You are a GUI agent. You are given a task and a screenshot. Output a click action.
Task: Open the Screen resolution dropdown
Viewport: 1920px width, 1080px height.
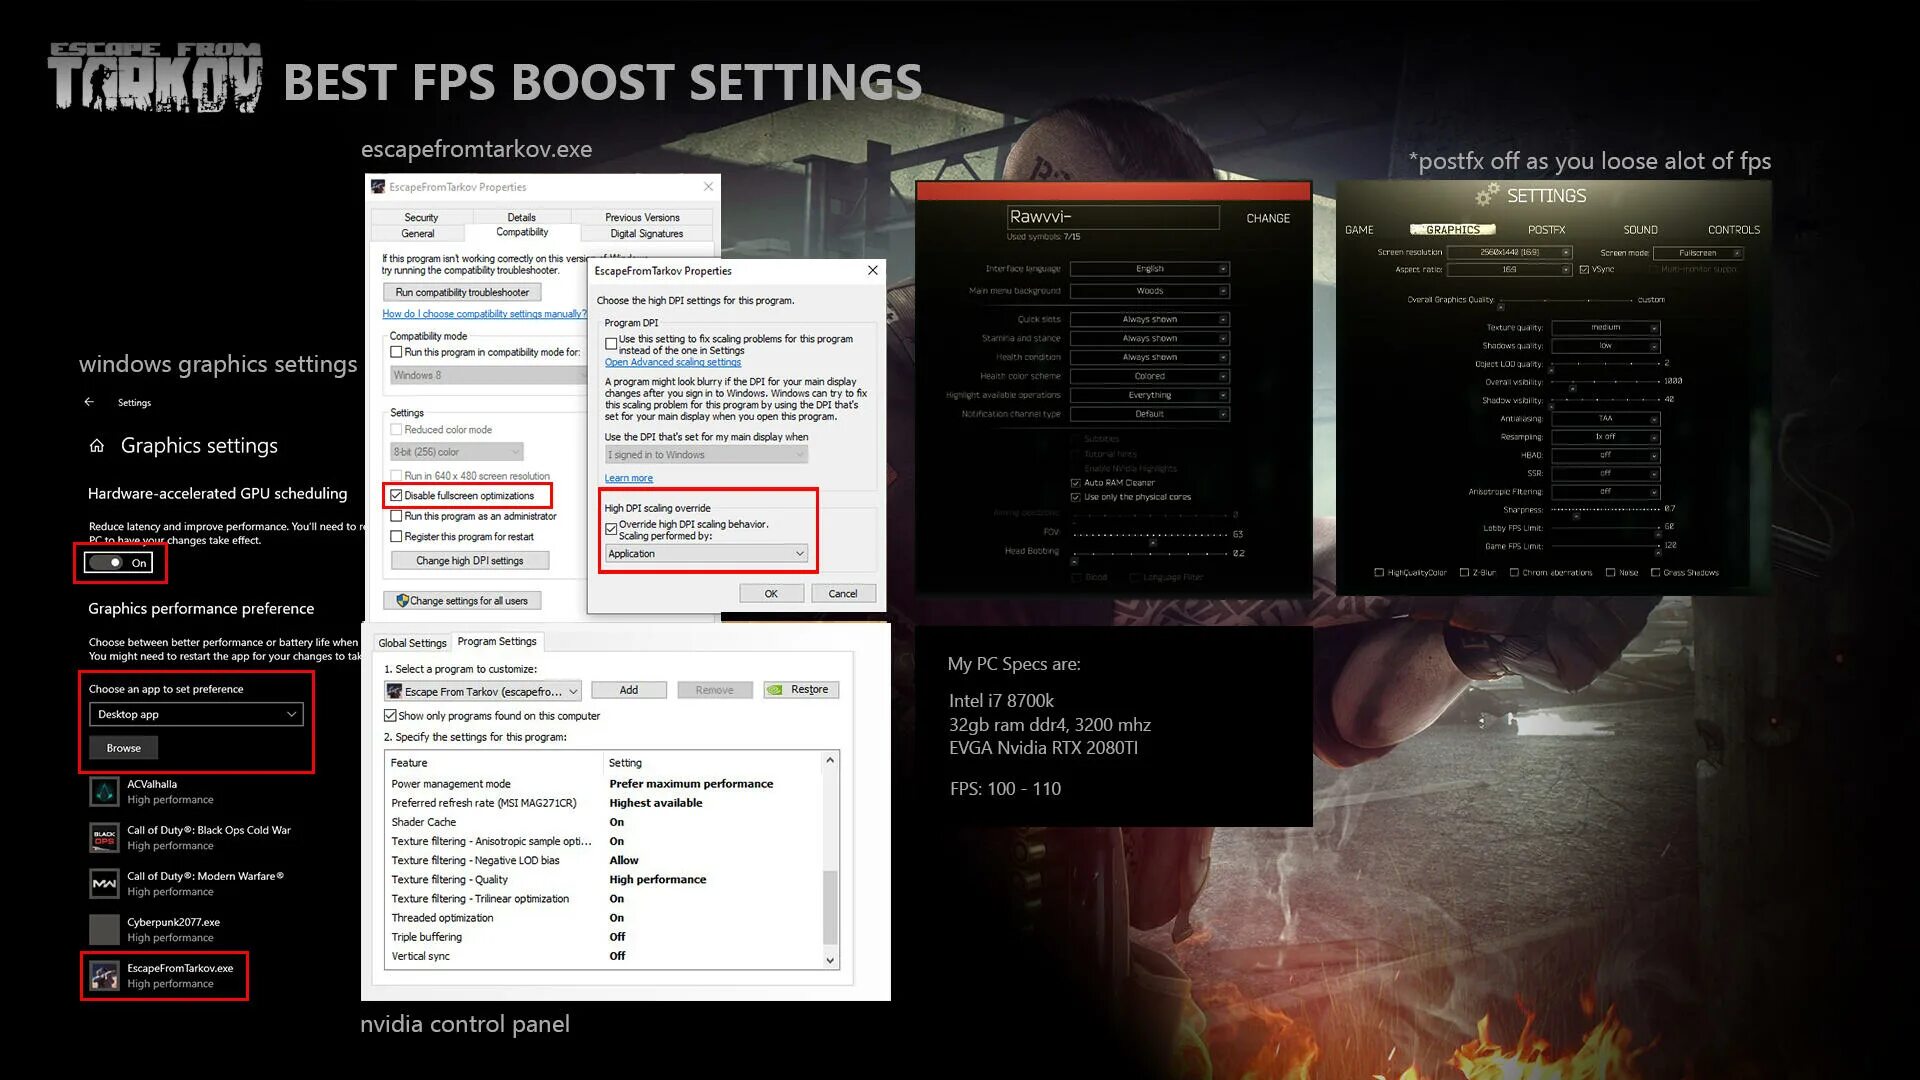[x=1509, y=253]
